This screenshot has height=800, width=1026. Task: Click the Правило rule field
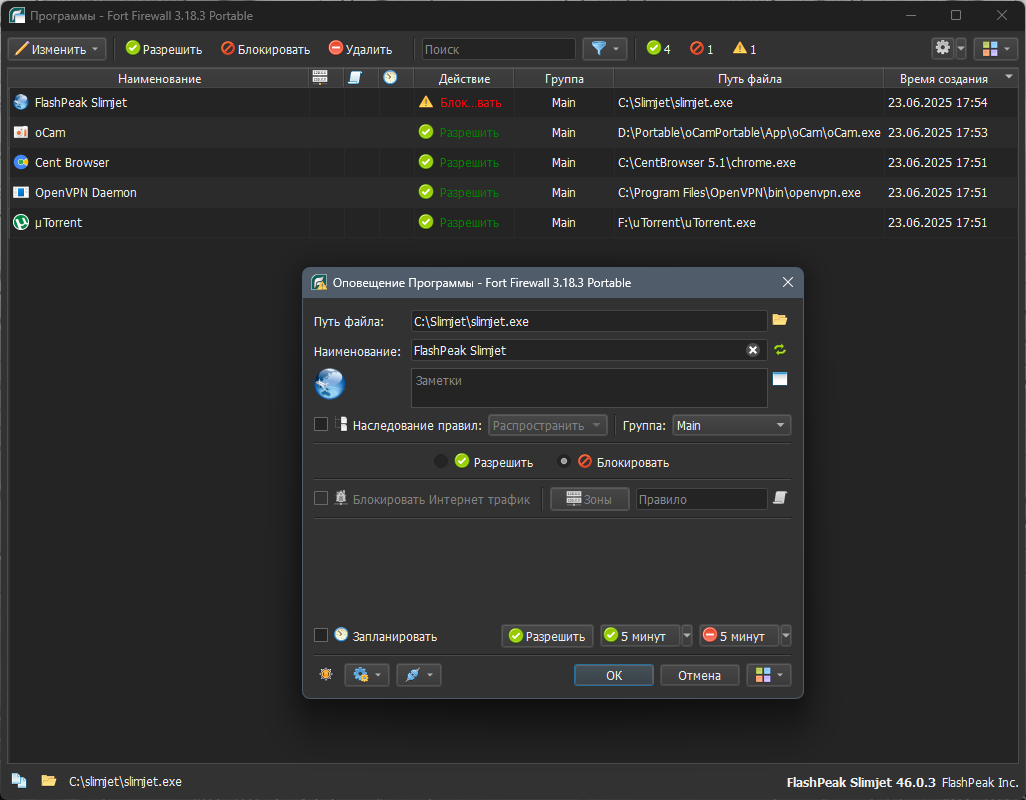pyautogui.click(x=701, y=499)
